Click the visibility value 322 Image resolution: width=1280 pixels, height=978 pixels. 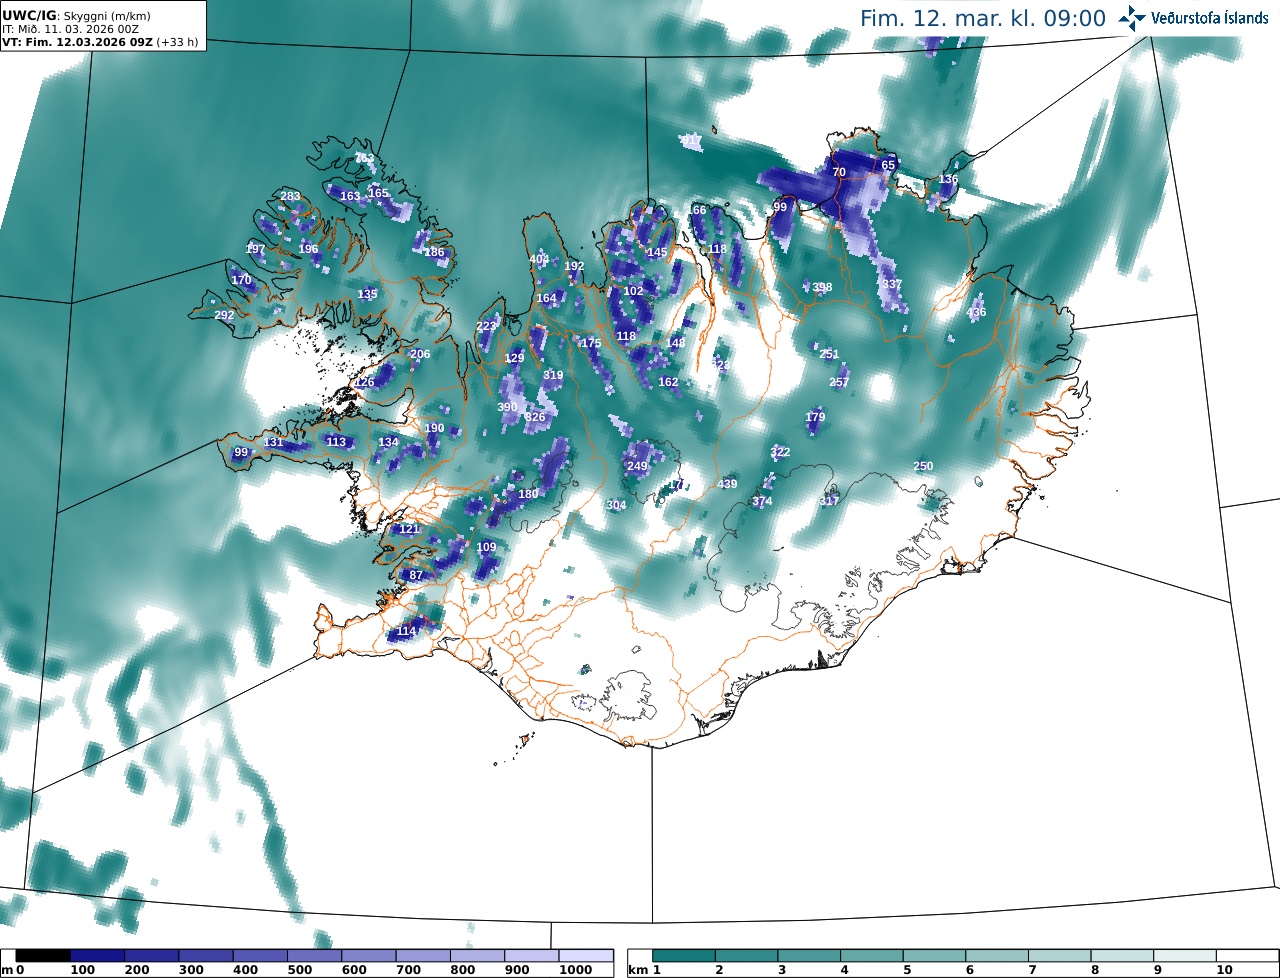780,452
